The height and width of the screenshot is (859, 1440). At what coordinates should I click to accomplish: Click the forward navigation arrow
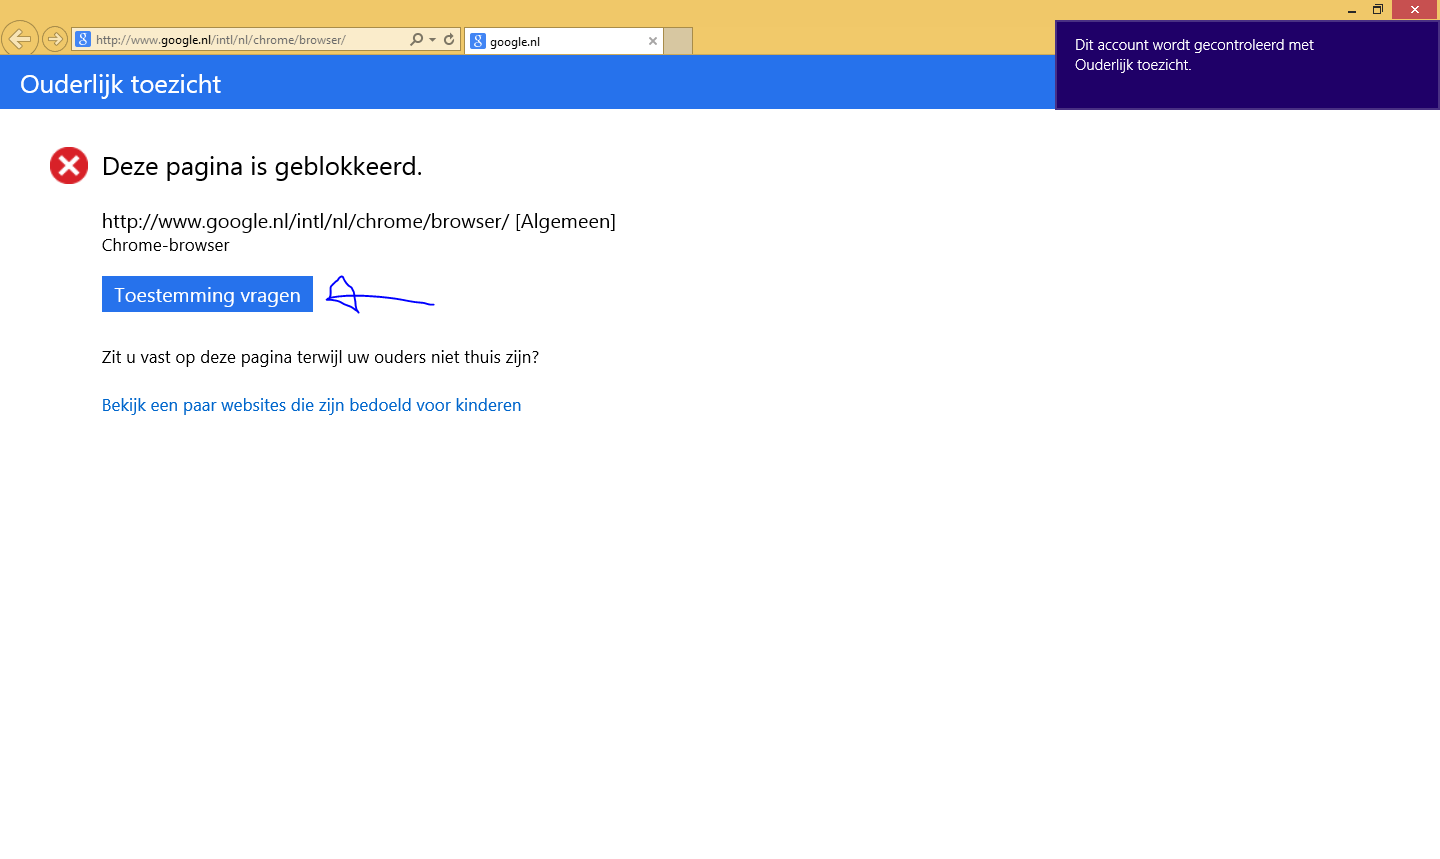coord(54,40)
